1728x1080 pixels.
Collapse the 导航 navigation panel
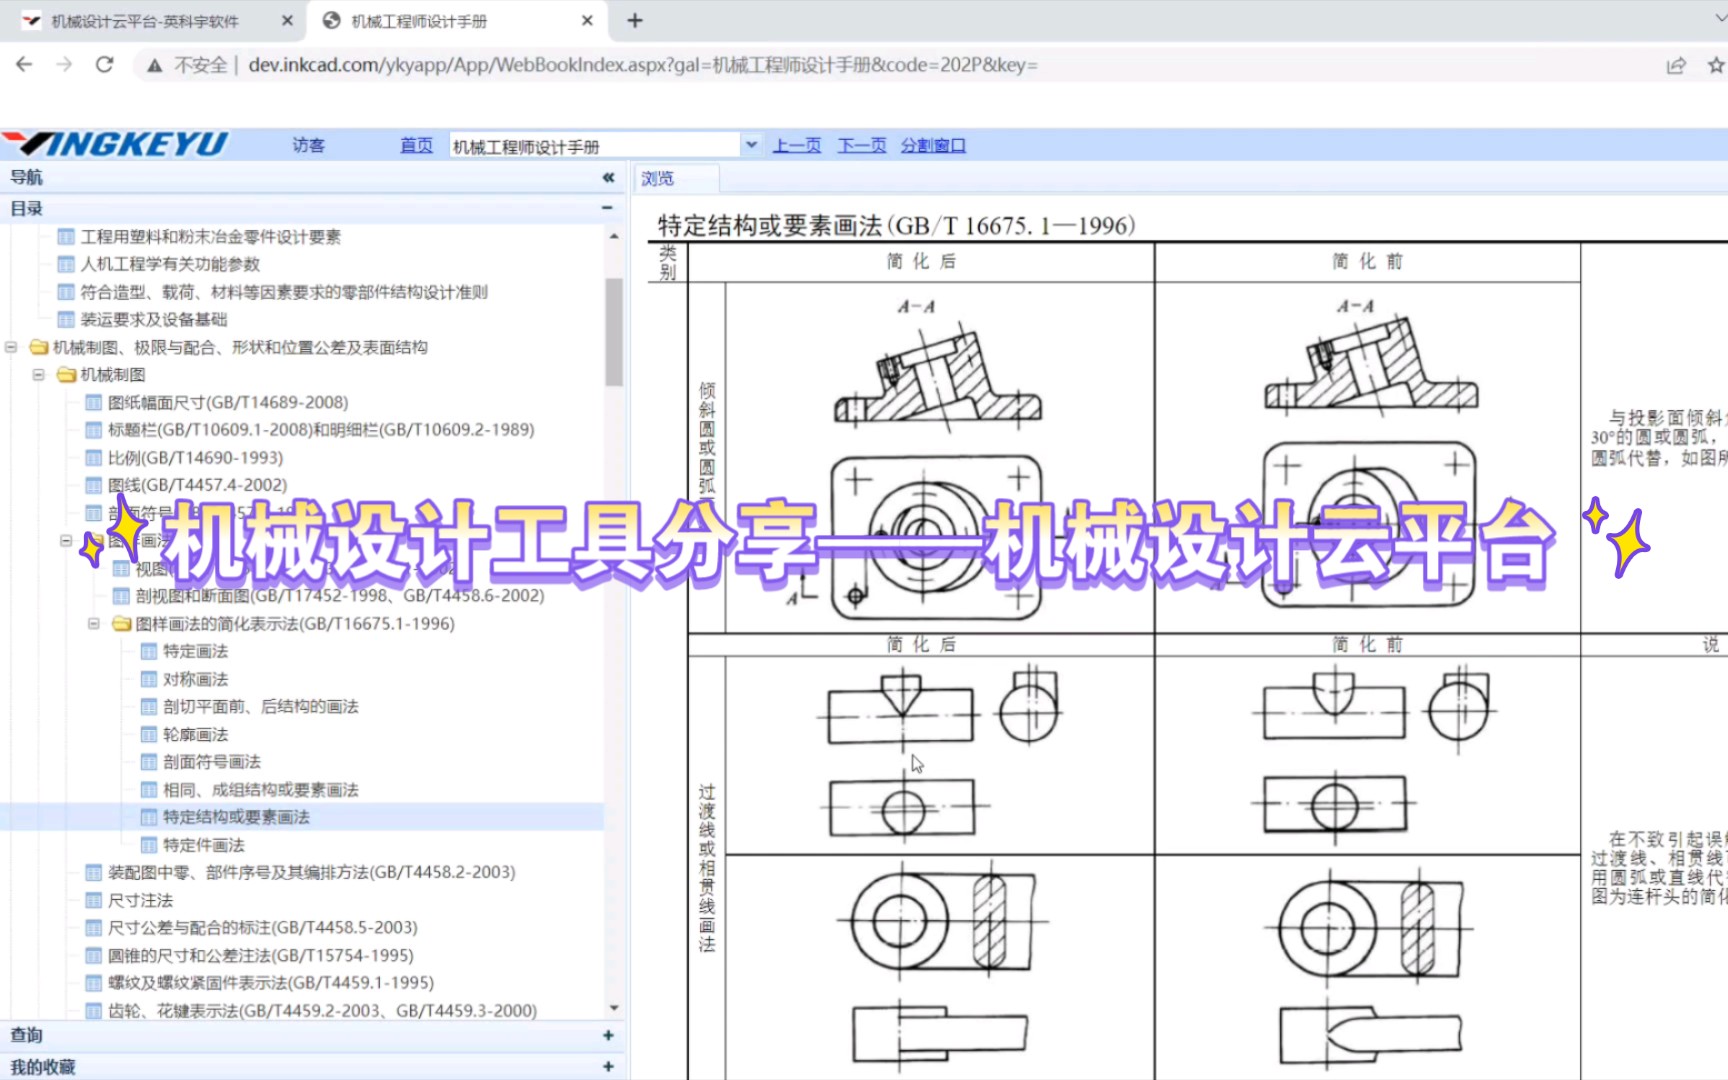click(x=608, y=177)
